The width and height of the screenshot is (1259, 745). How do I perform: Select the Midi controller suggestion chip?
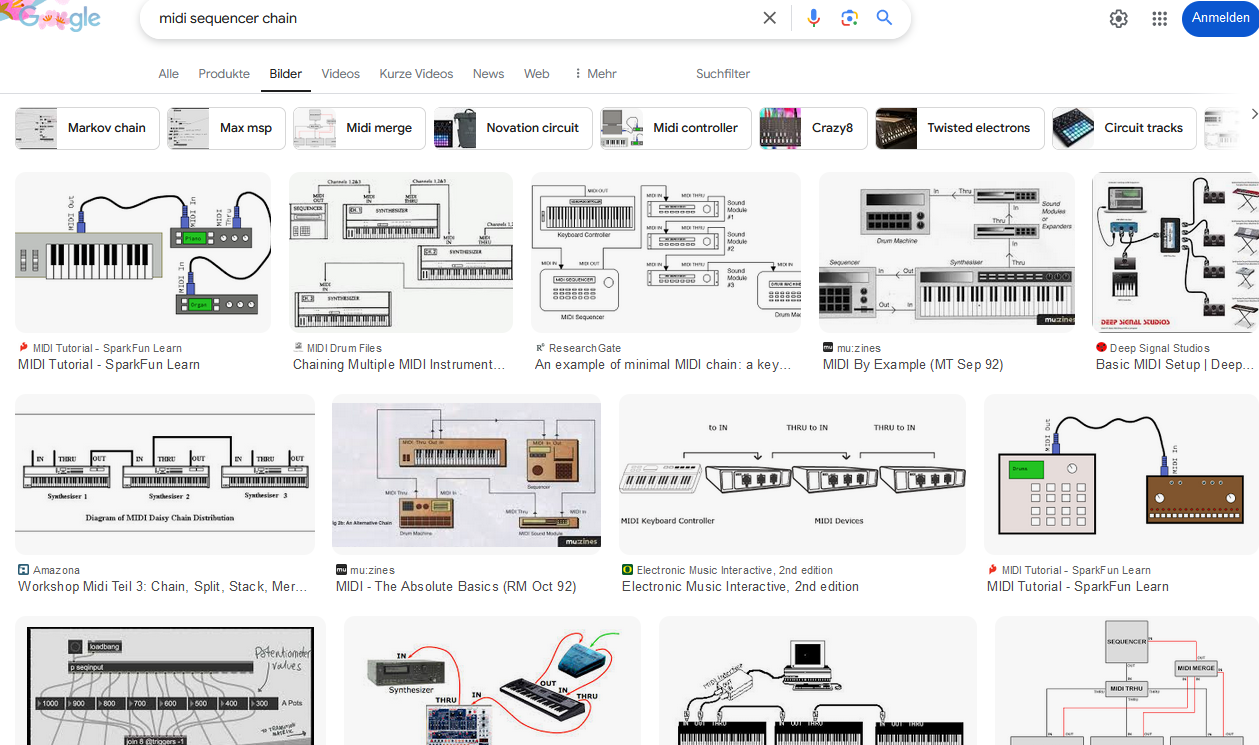(x=675, y=128)
